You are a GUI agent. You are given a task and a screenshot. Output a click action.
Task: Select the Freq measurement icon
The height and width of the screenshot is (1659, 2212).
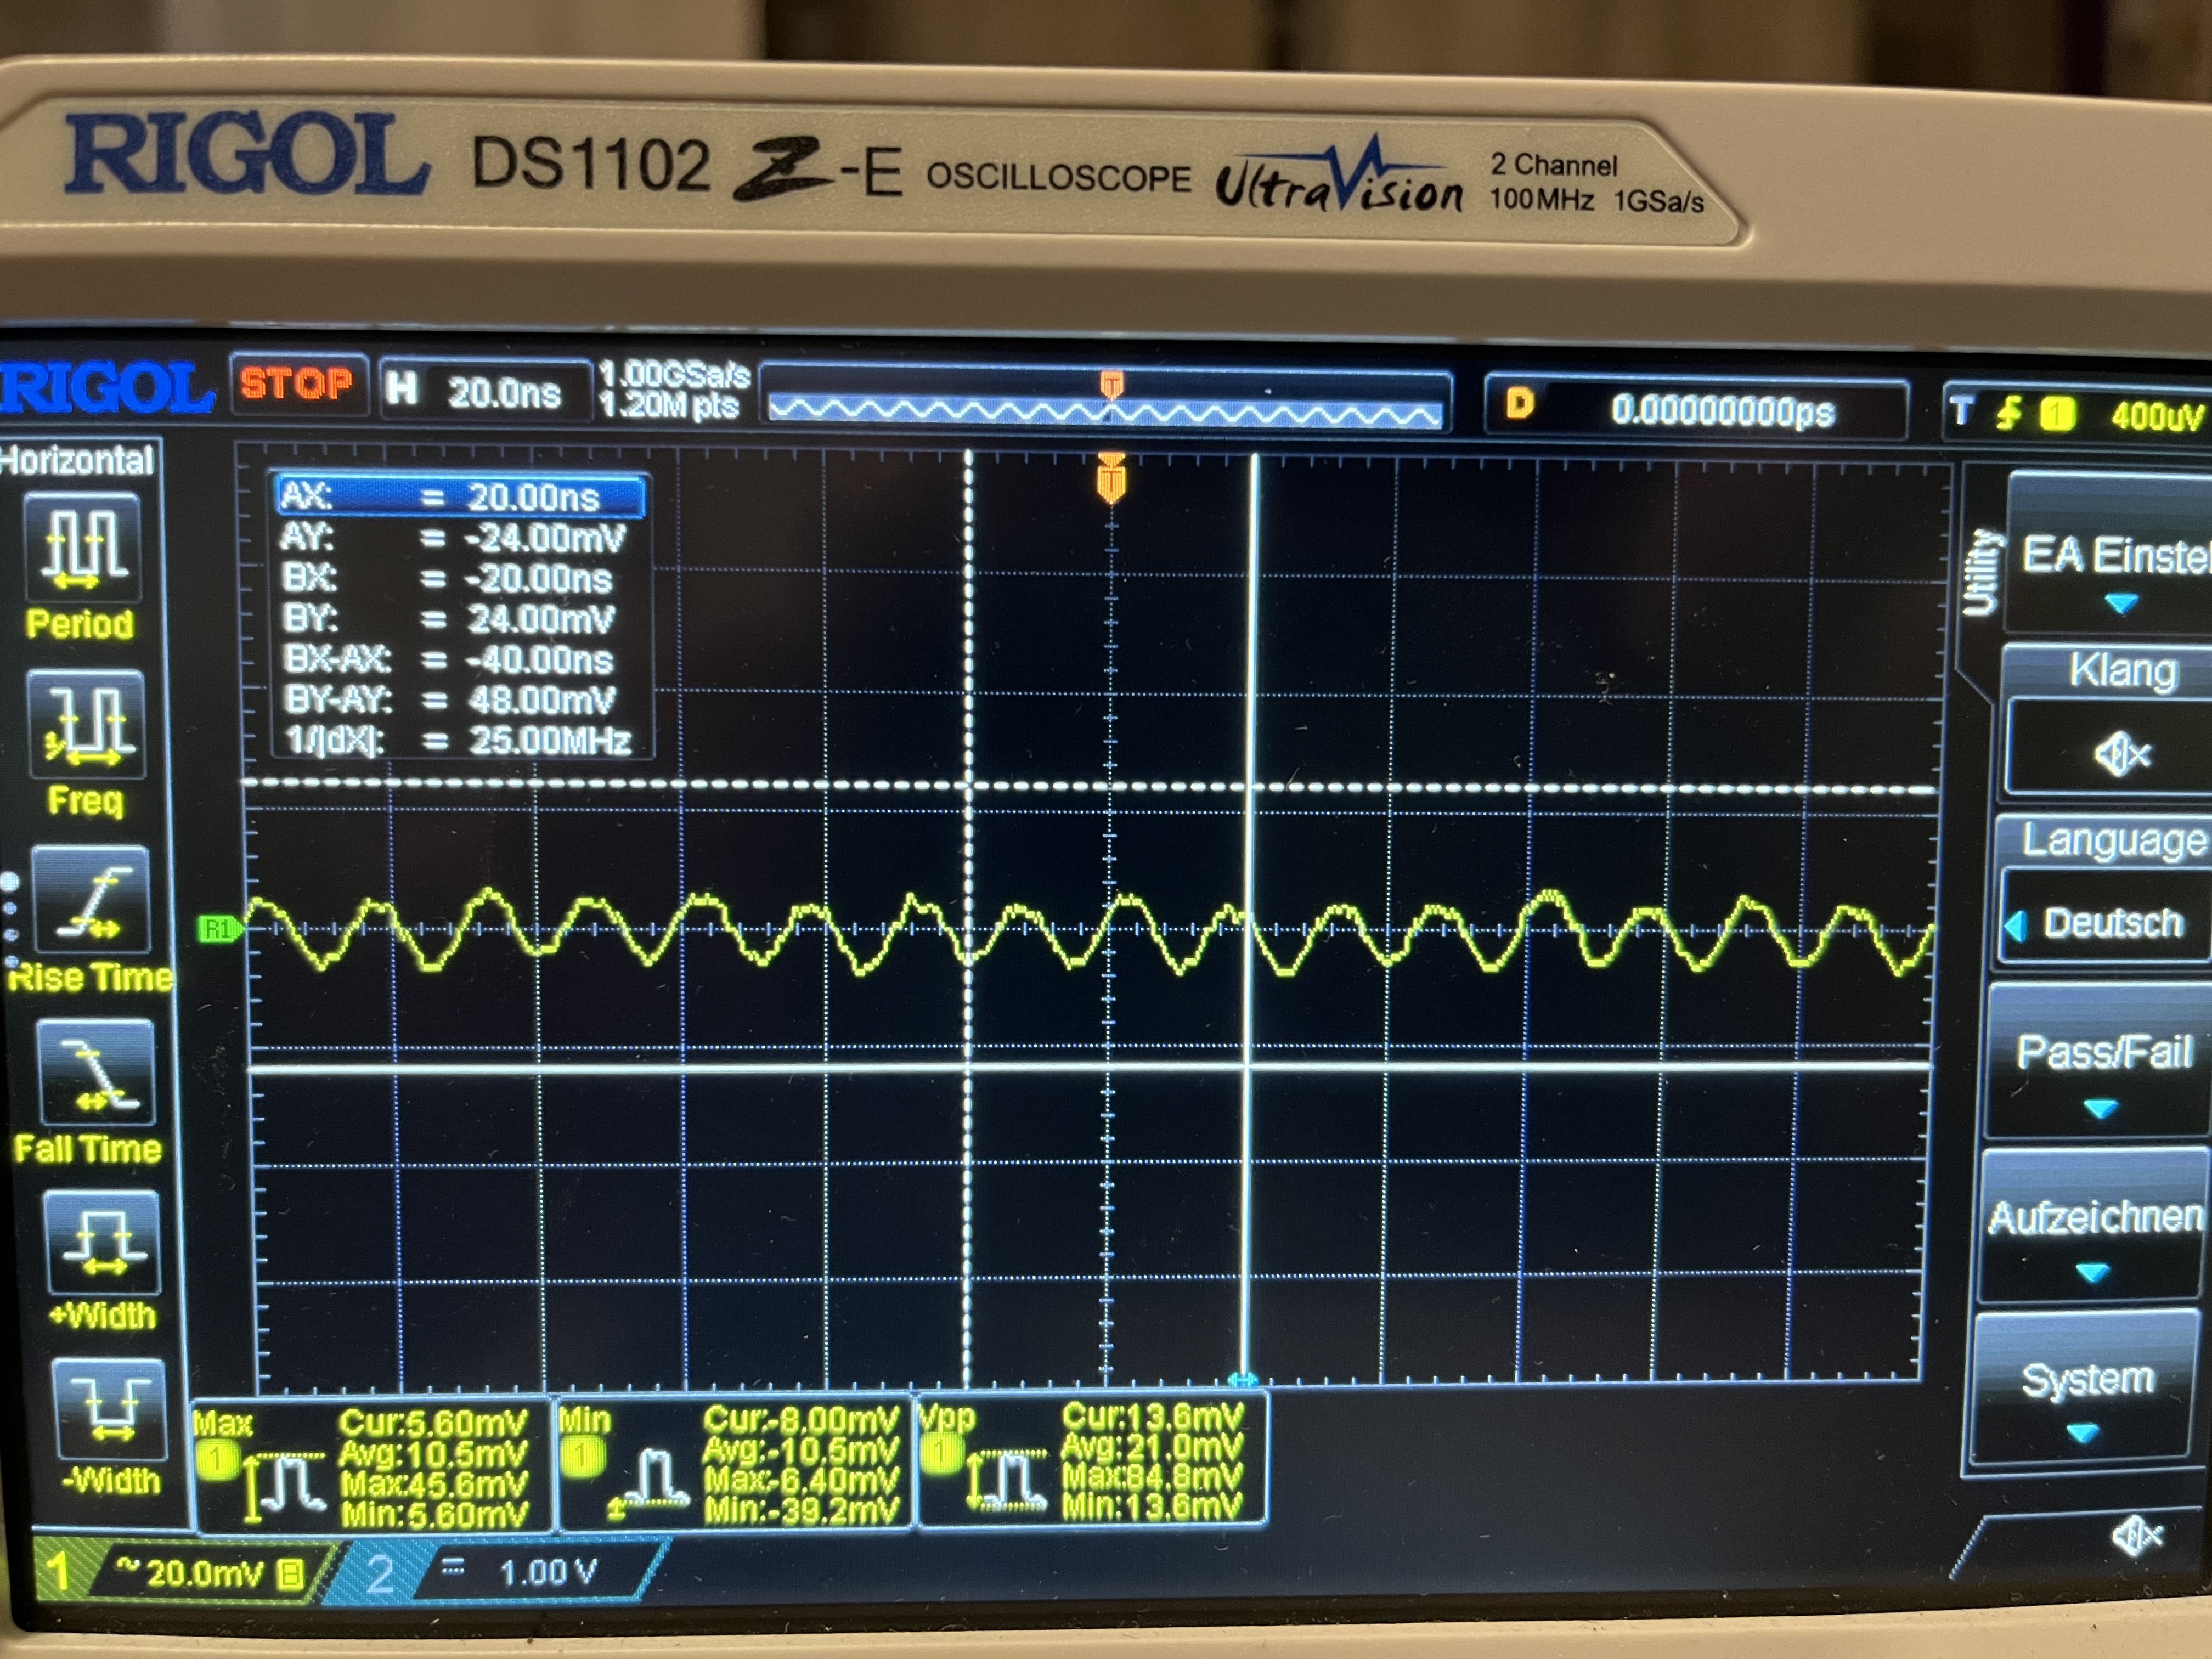88,725
